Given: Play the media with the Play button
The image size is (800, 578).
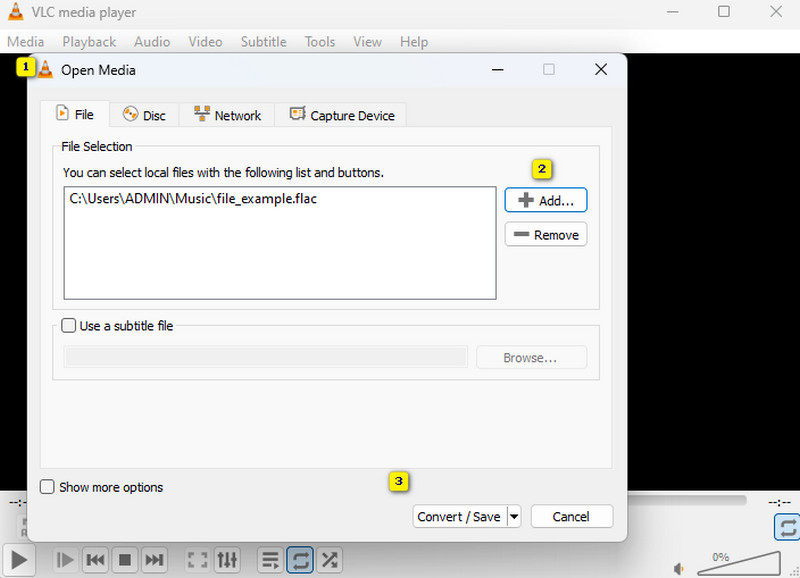Looking at the screenshot, I should (x=18, y=560).
